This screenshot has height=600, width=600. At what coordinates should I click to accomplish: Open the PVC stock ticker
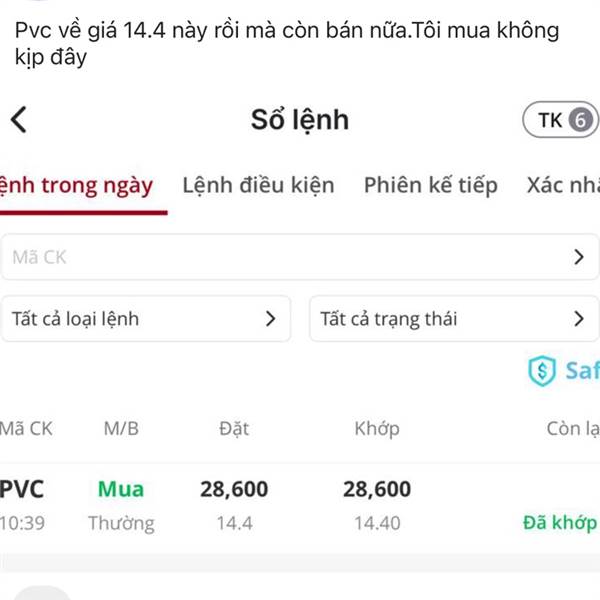[x=22, y=489]
